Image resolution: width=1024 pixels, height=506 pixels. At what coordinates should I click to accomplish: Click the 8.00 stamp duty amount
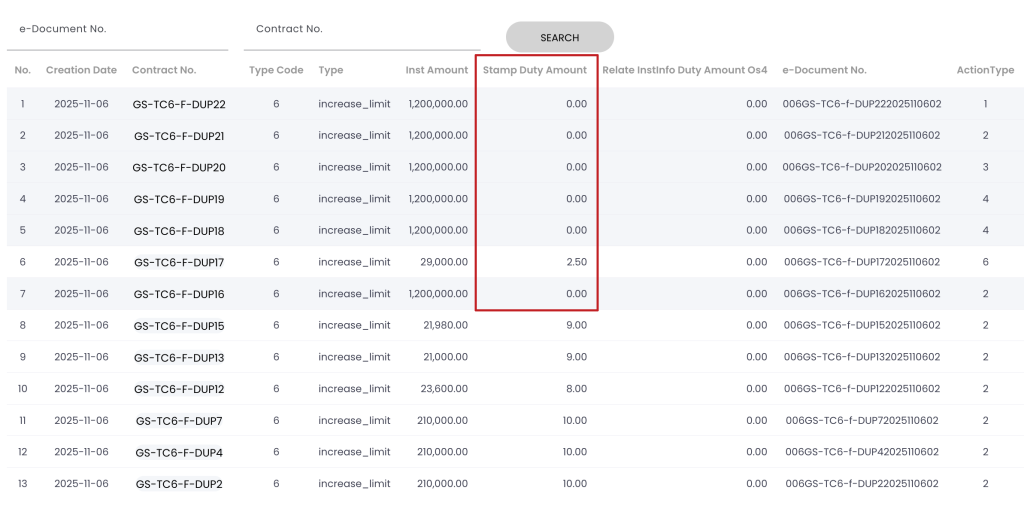(575, 389)
